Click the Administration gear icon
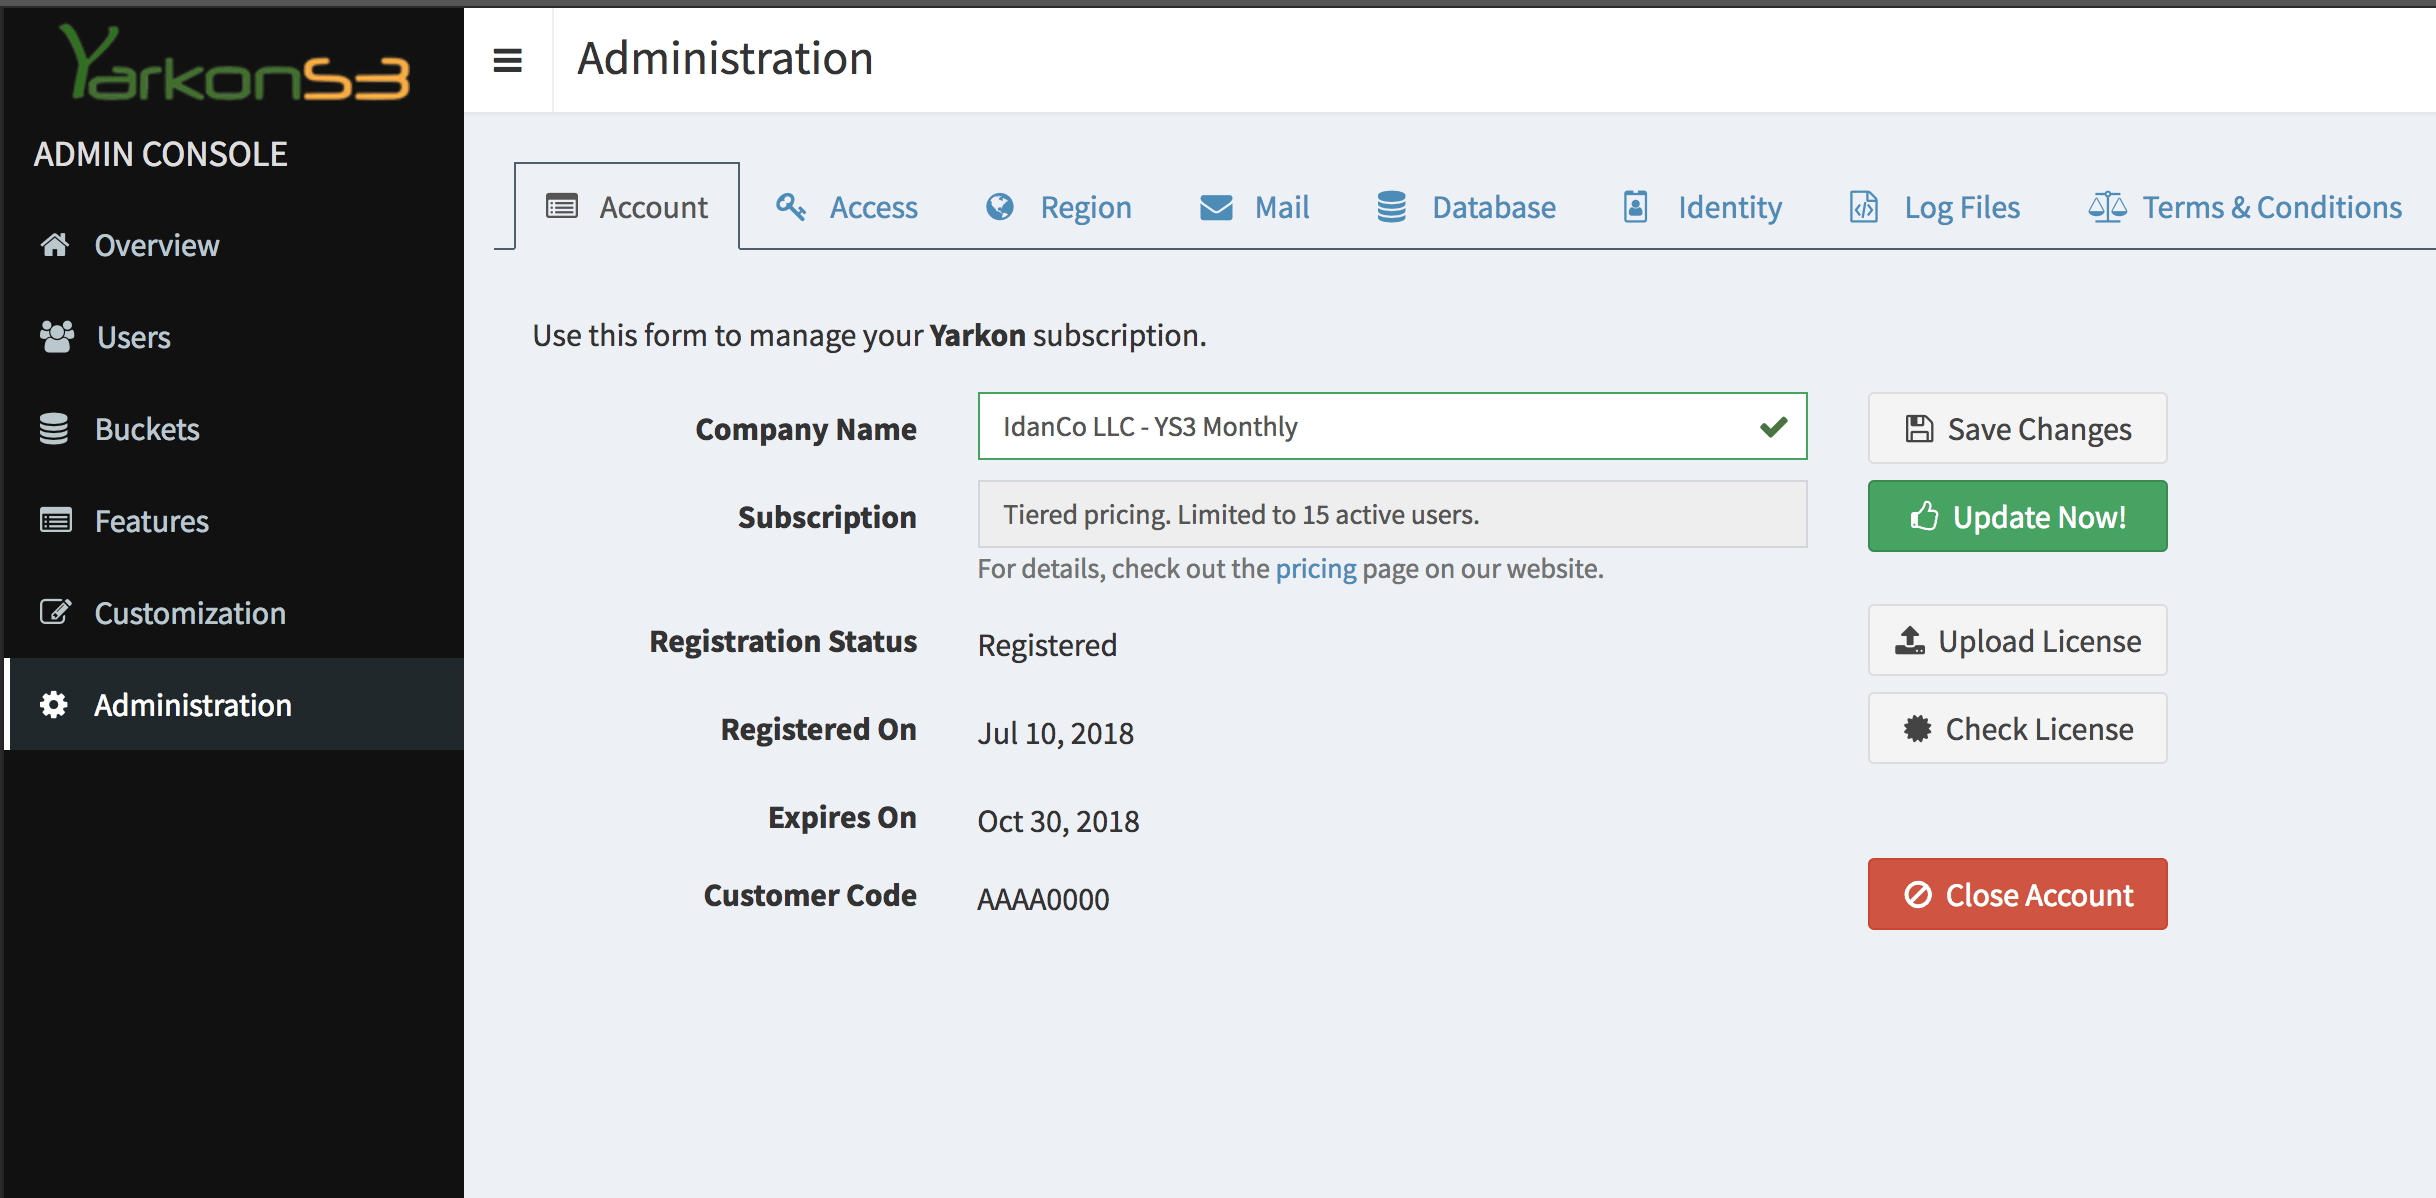Screen dimensions: 2436x1198 pos(54,705)
